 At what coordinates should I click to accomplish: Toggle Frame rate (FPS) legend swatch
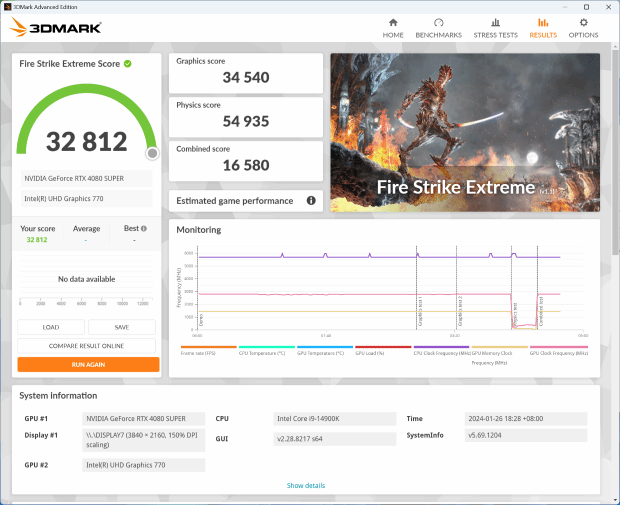pyautogui.click(x=208, y=347)
